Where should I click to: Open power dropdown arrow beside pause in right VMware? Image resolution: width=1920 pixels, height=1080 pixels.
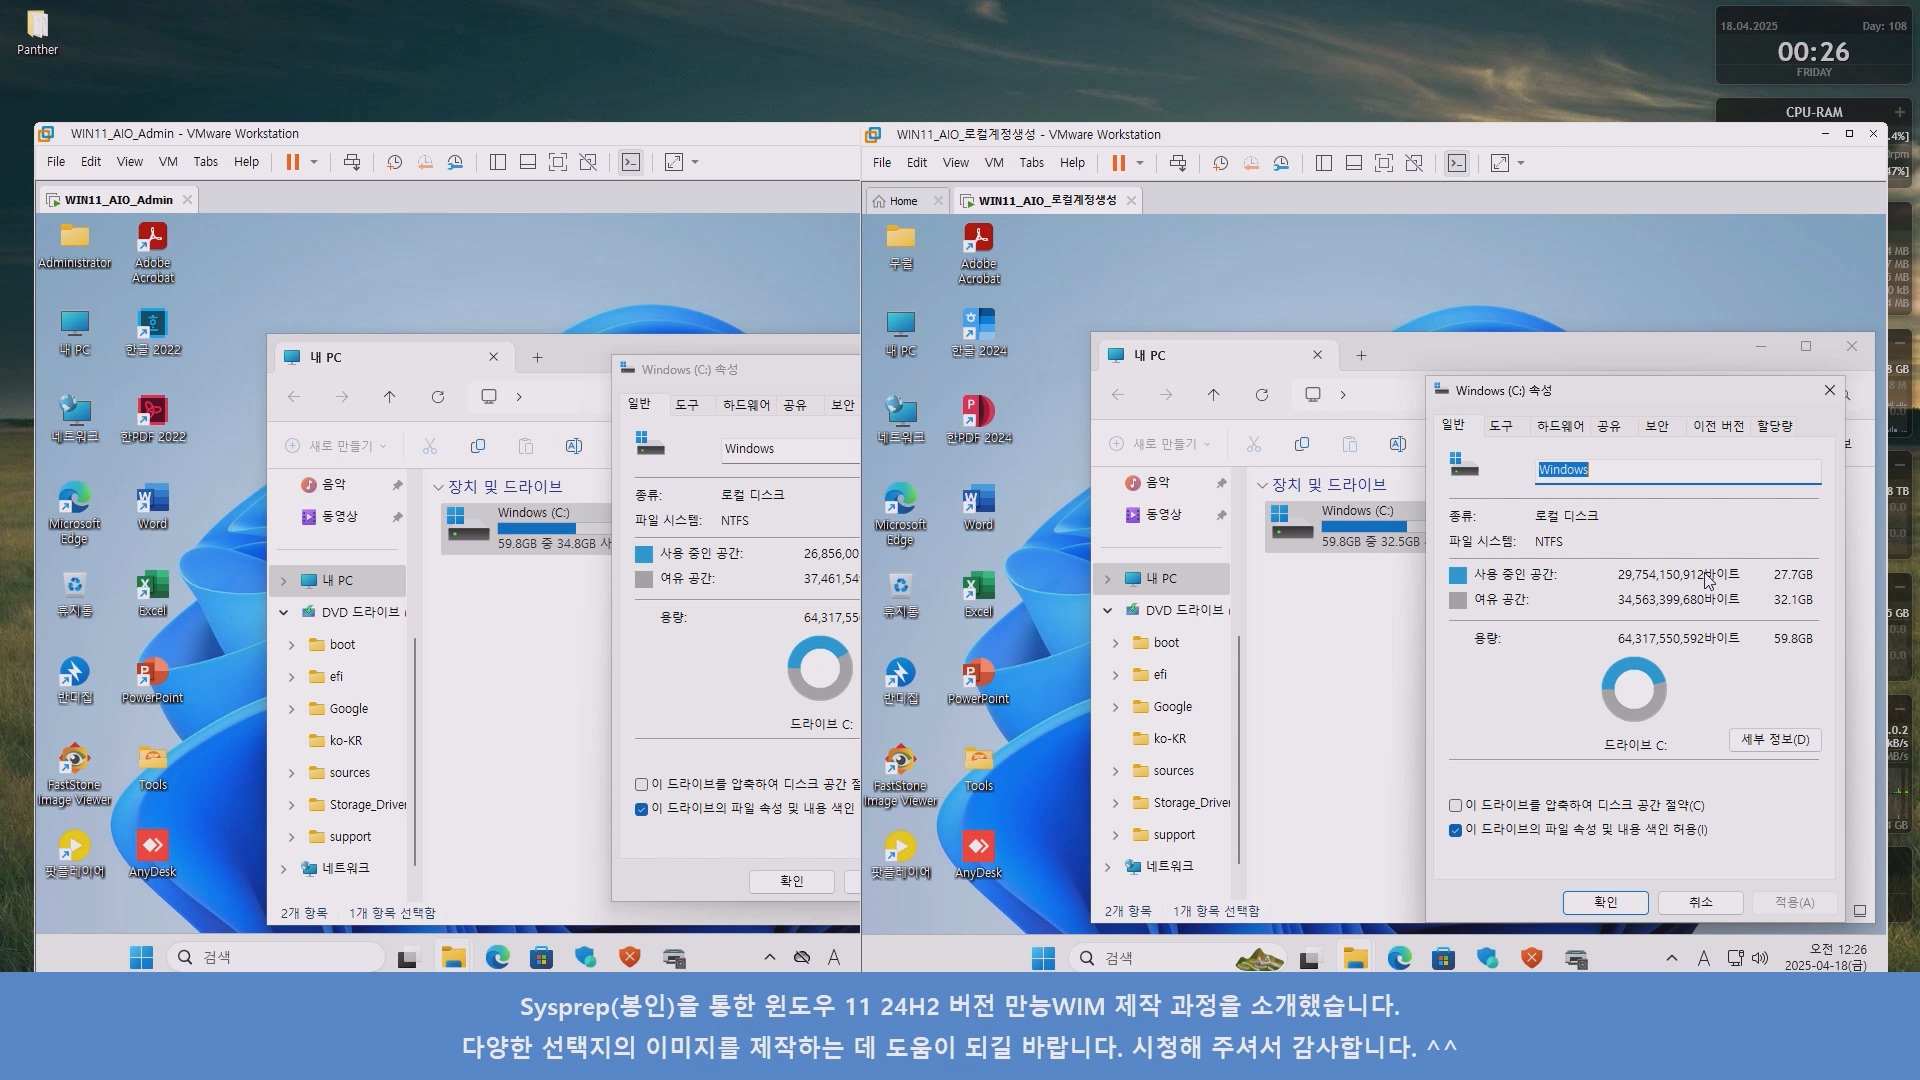coord(1140,163)
